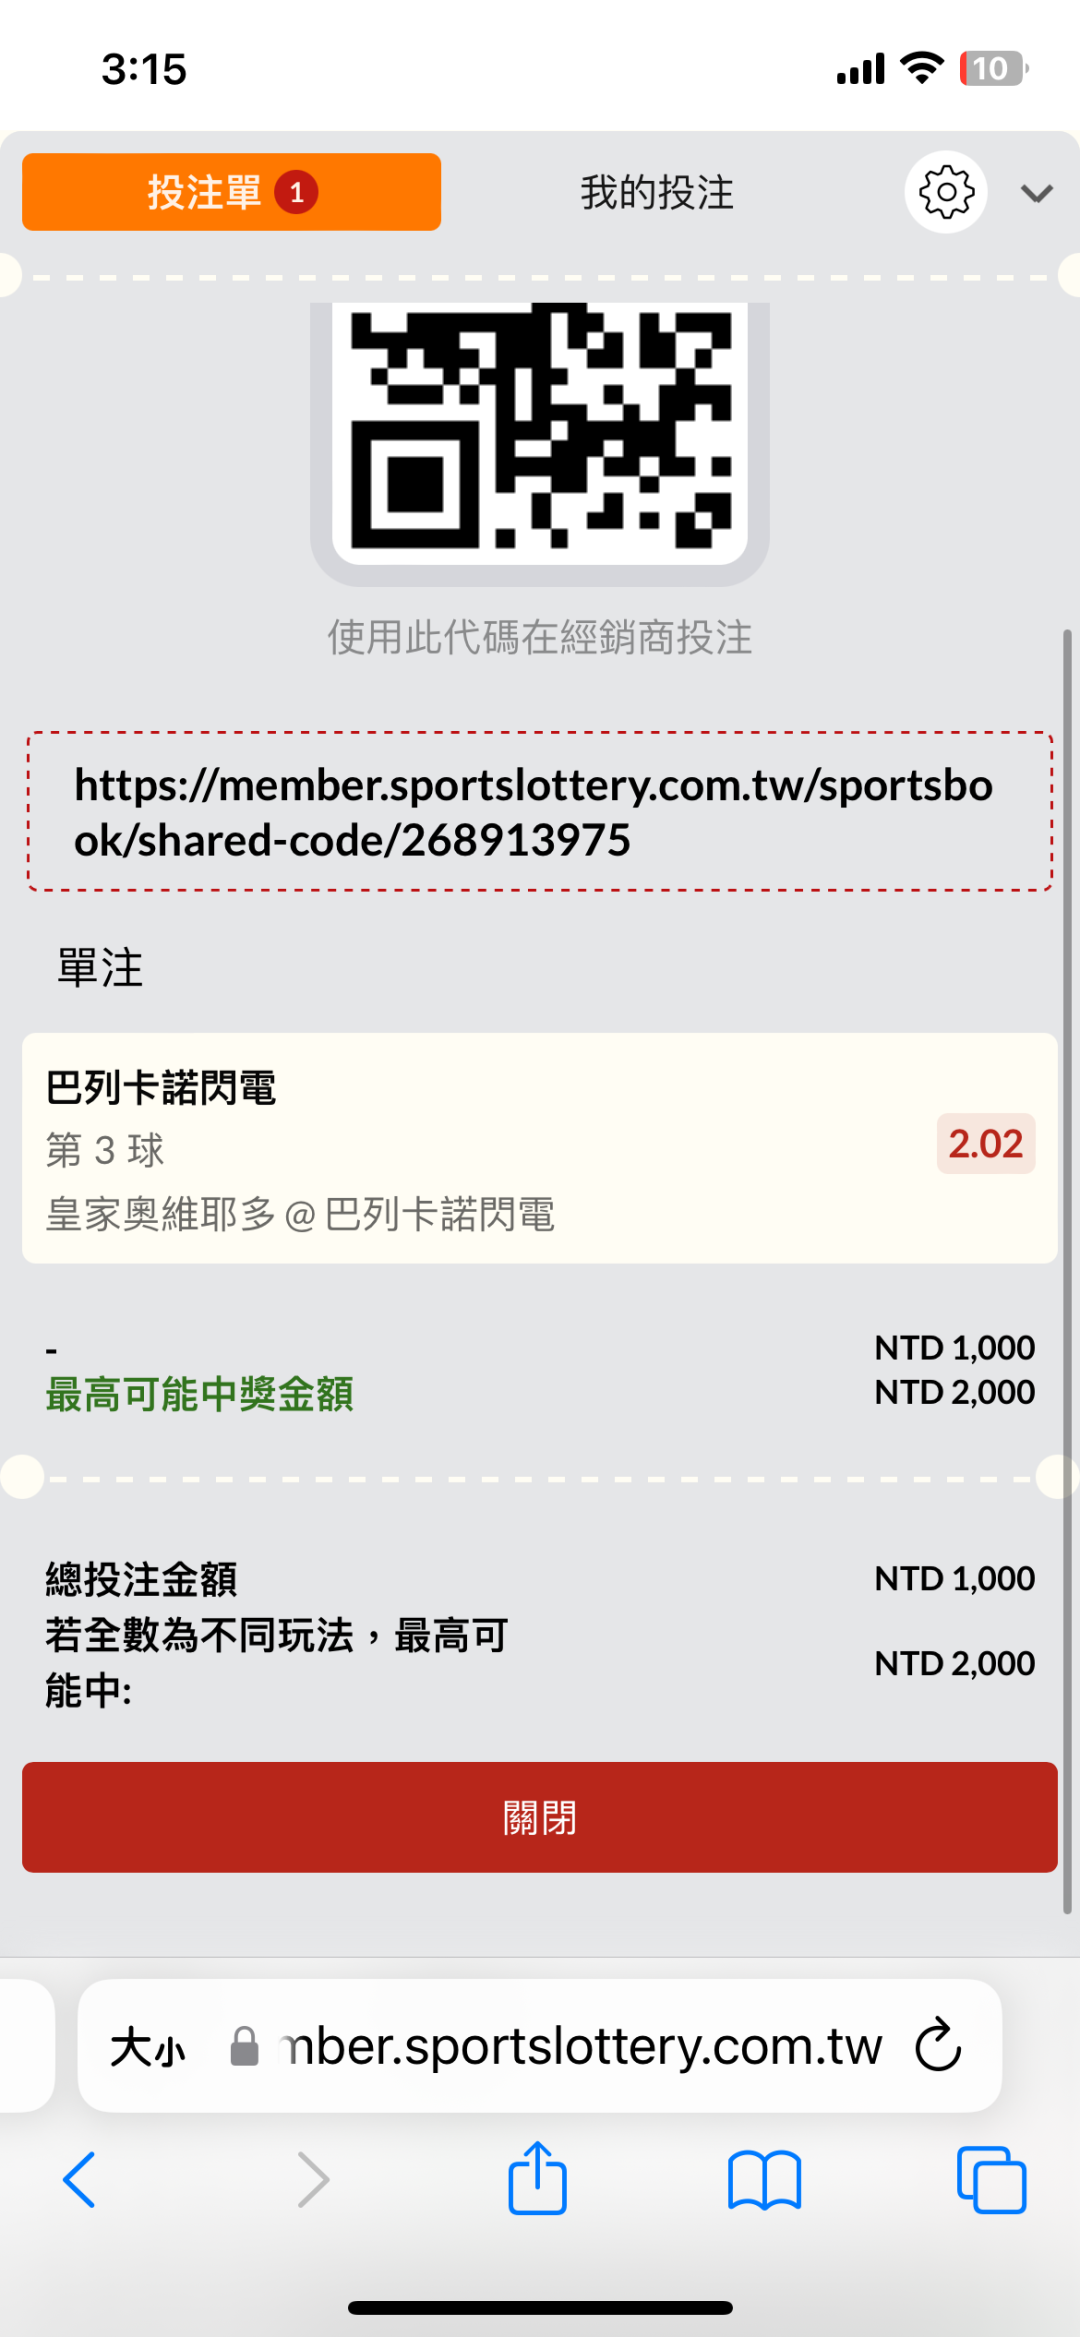Viewport: 1080px width, 2337px height.
Task: Open Safari text size 大小 menu
Action: coord(148,2047)
